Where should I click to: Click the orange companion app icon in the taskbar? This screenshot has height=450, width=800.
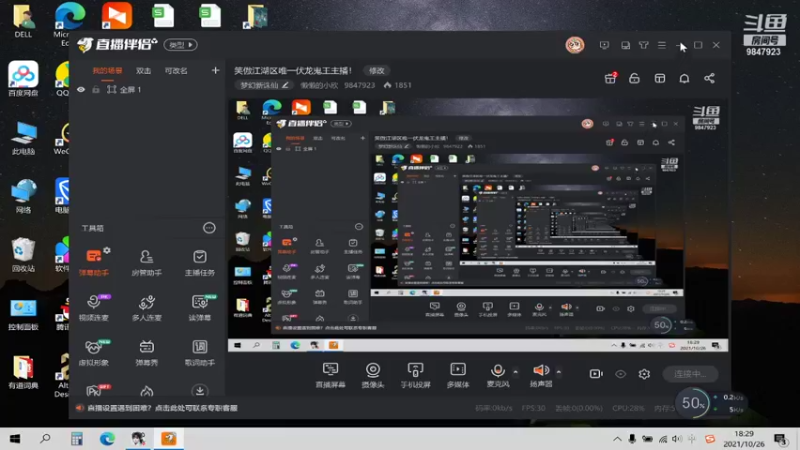pyautogui.click(x=169, y=439)
